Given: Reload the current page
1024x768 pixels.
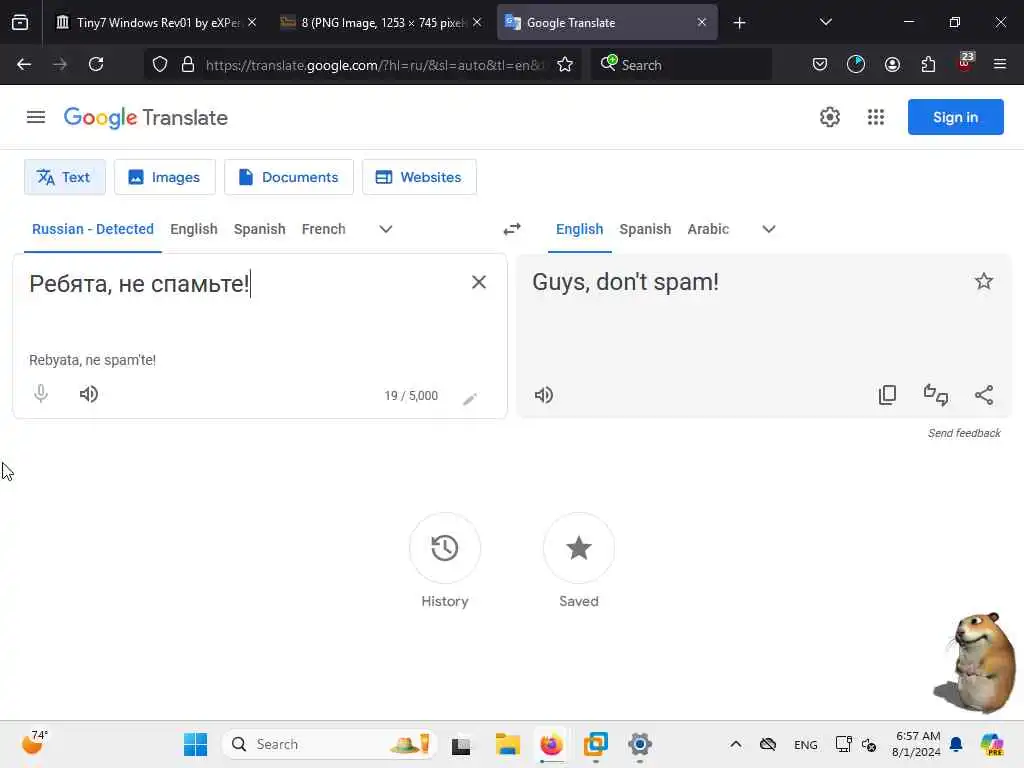Looking at the screenshot, I should coord(96,65).
